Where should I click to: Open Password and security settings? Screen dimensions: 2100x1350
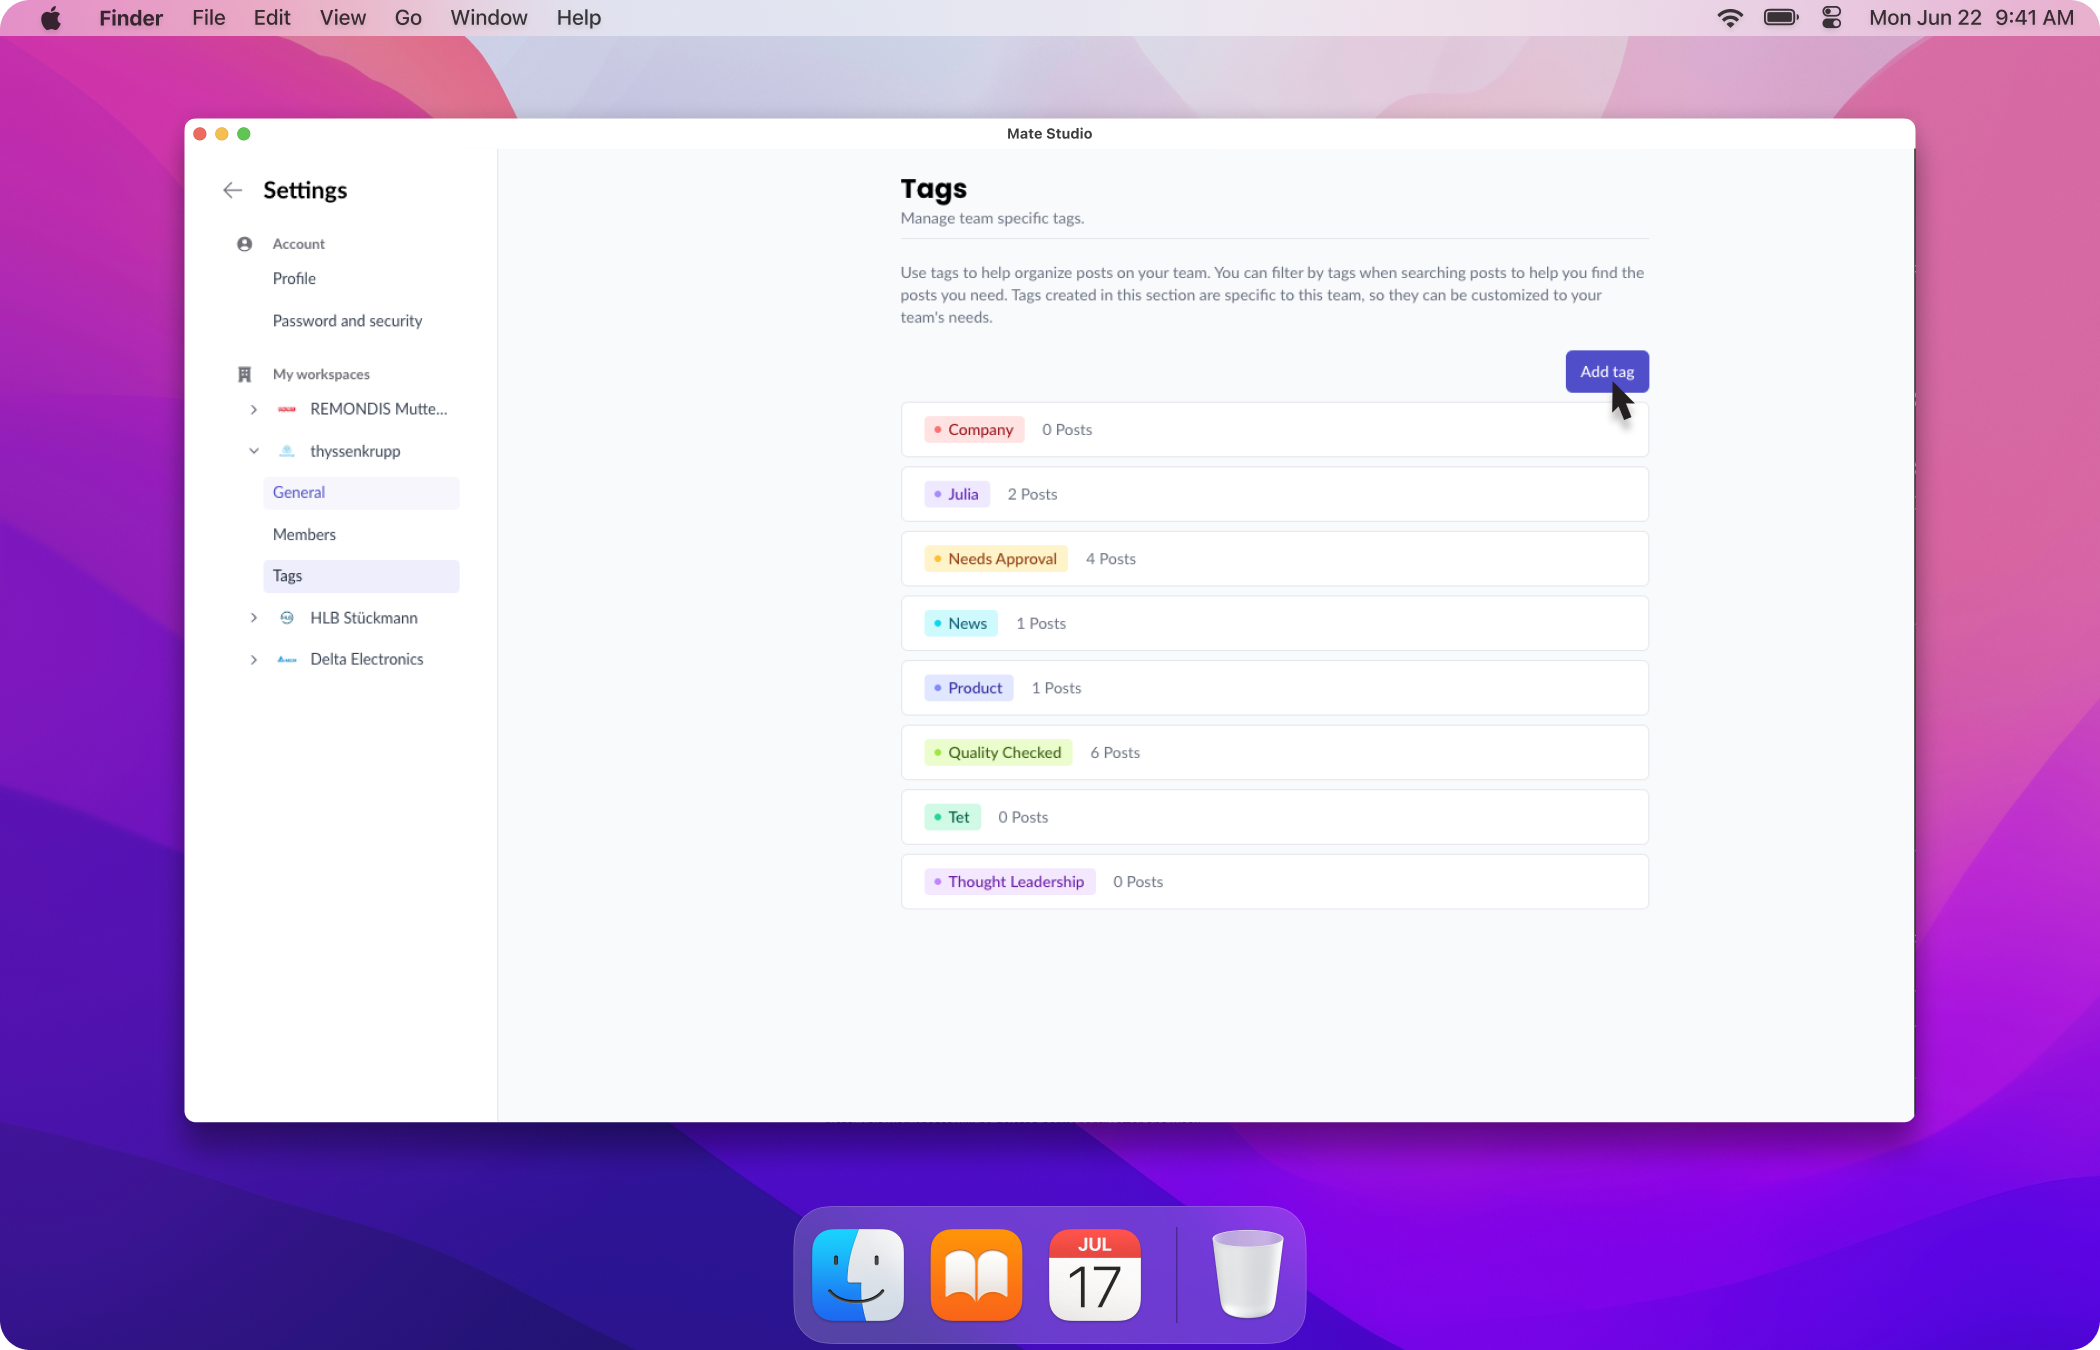click(x=347, y=321)
